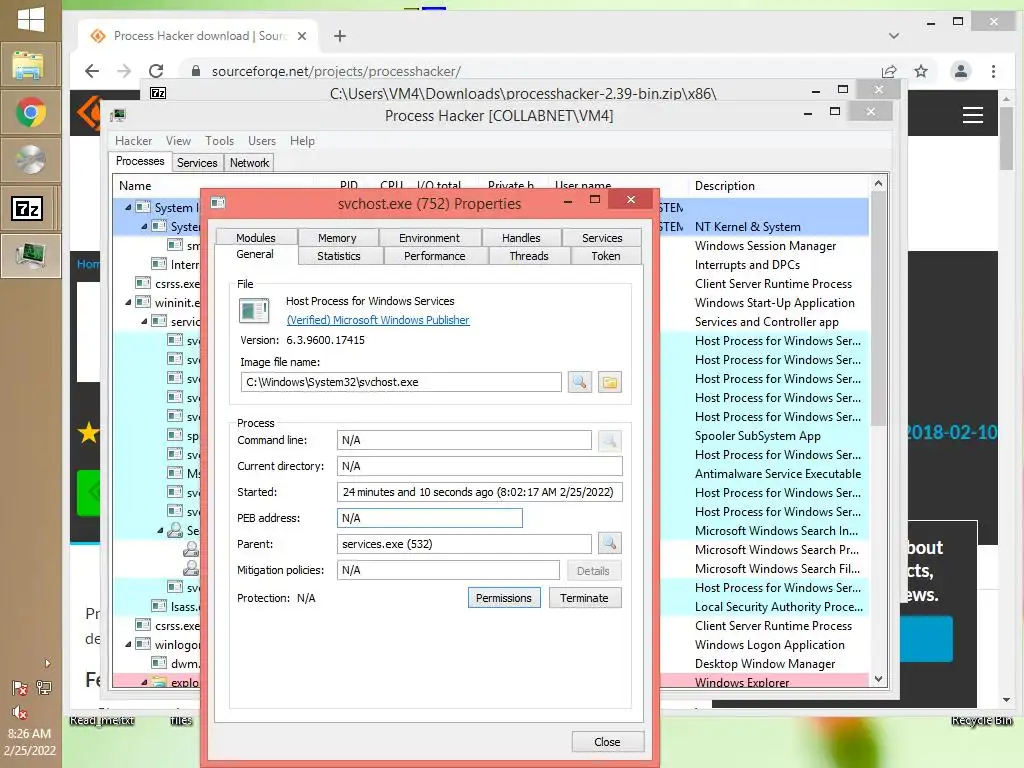Viewport: 1024px width, 768px height.
Task: Click the Permissions button
Action: 504,598
